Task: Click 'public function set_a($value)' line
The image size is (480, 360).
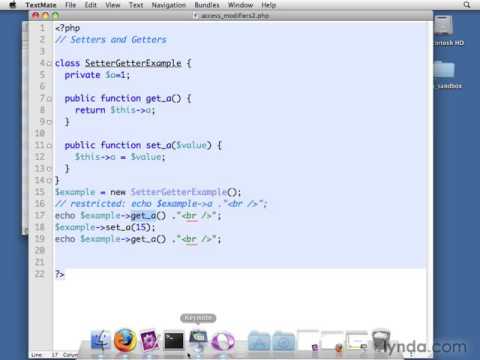Action: point(143,145)
